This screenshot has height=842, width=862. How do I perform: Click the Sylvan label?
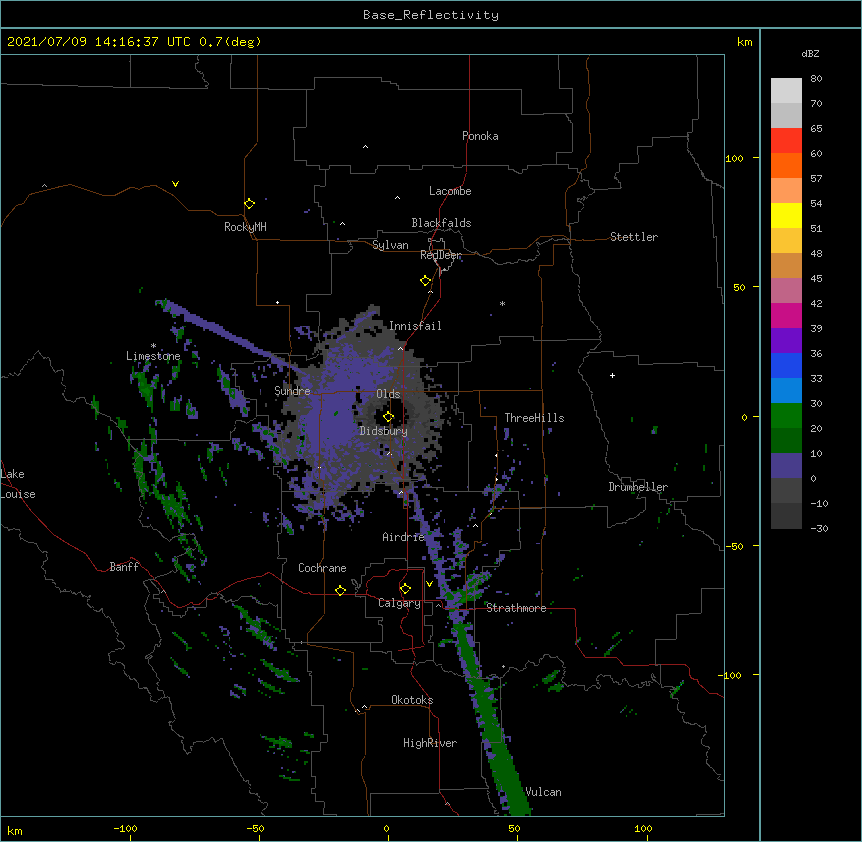(x=390, y=245)
